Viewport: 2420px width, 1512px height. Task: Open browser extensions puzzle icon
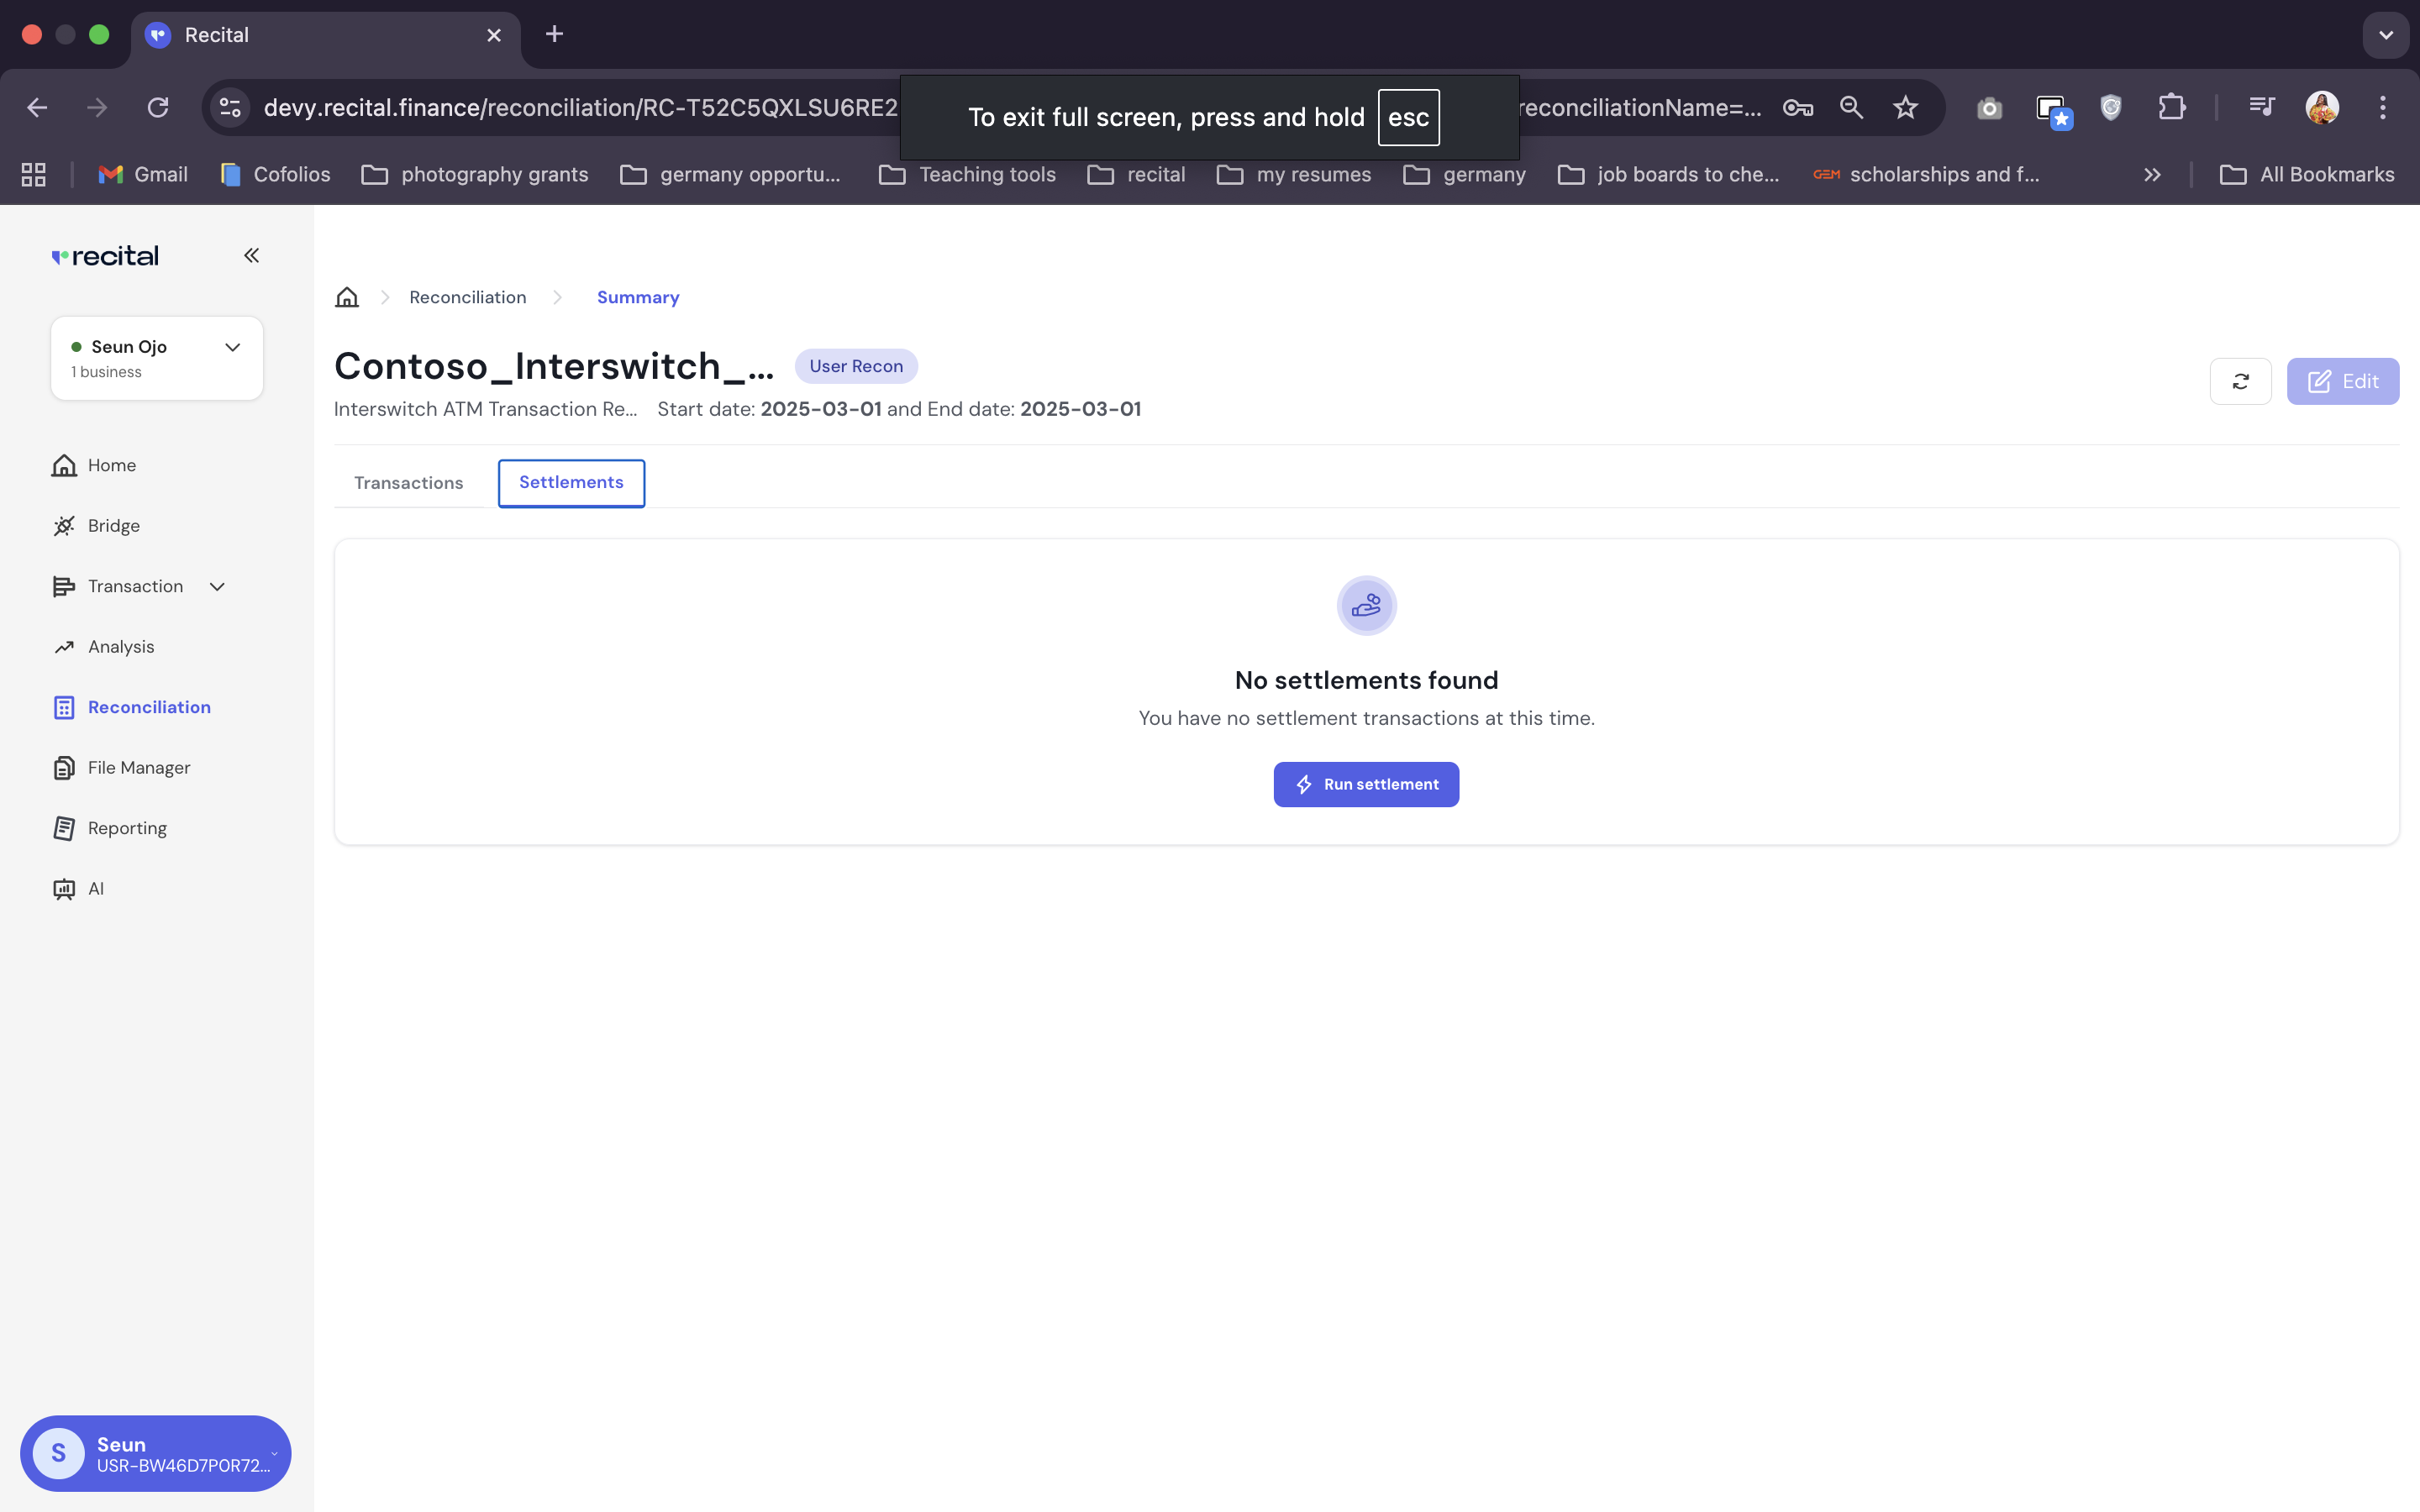point(2171,108)
